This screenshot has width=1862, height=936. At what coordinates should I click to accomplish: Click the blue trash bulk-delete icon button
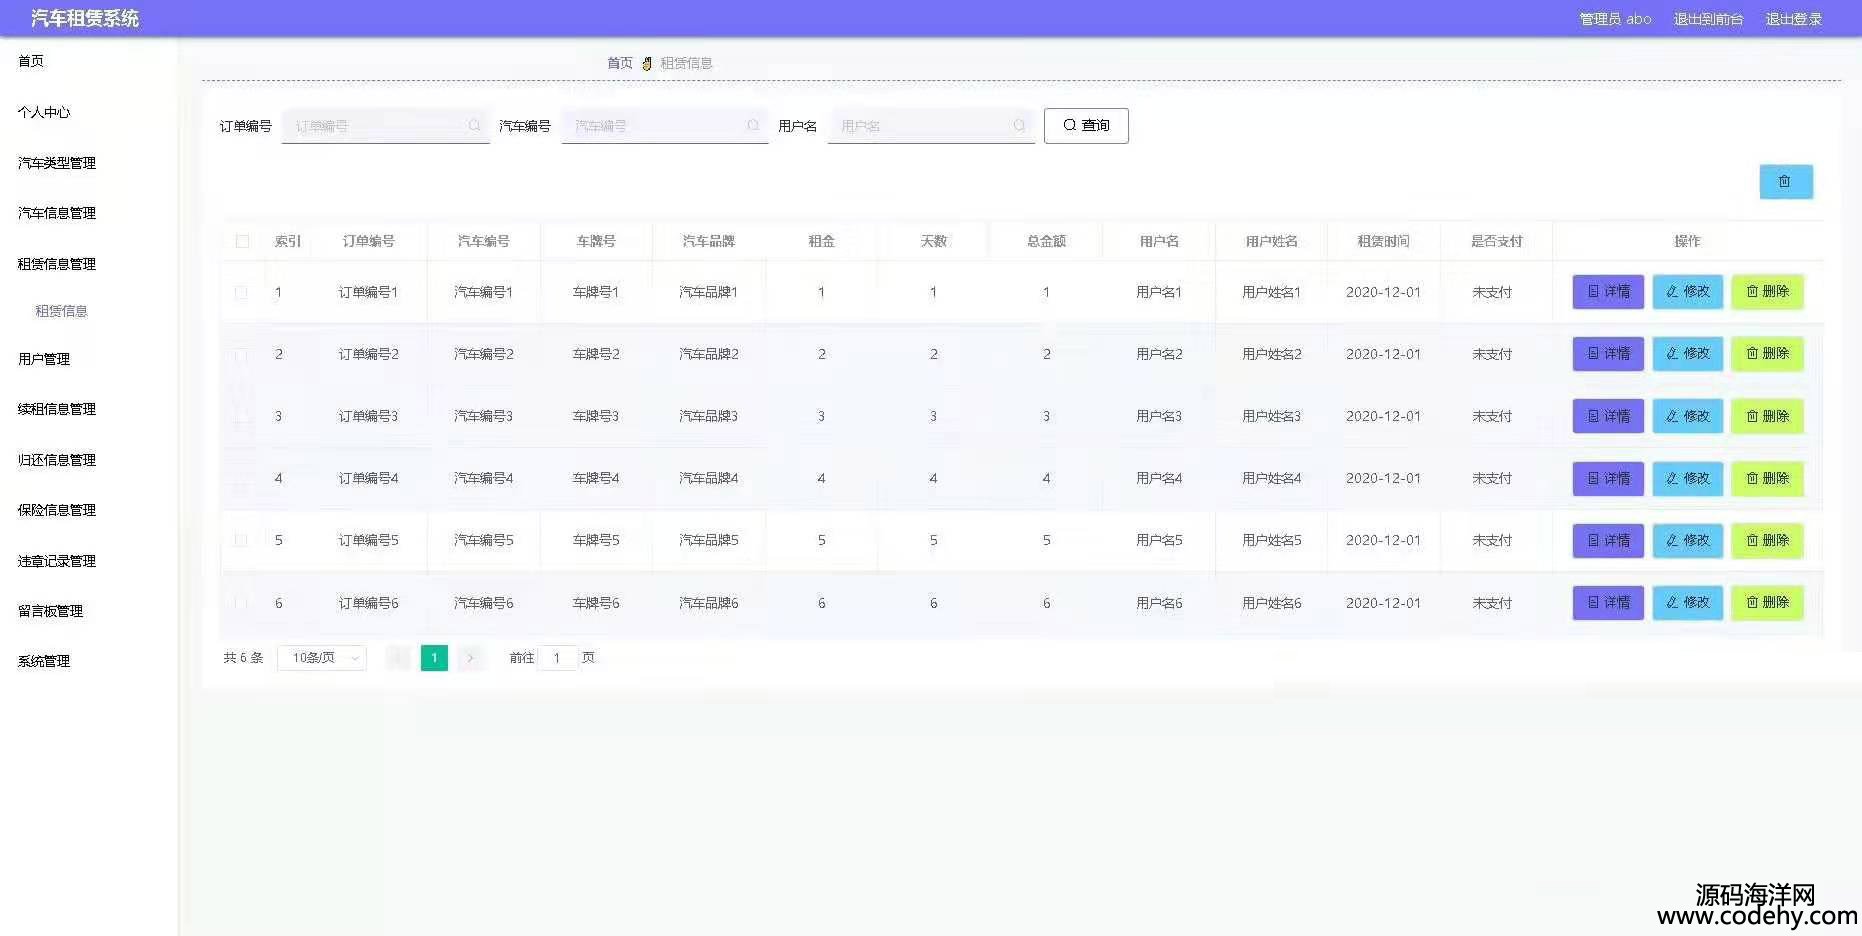coord(1785,182)
